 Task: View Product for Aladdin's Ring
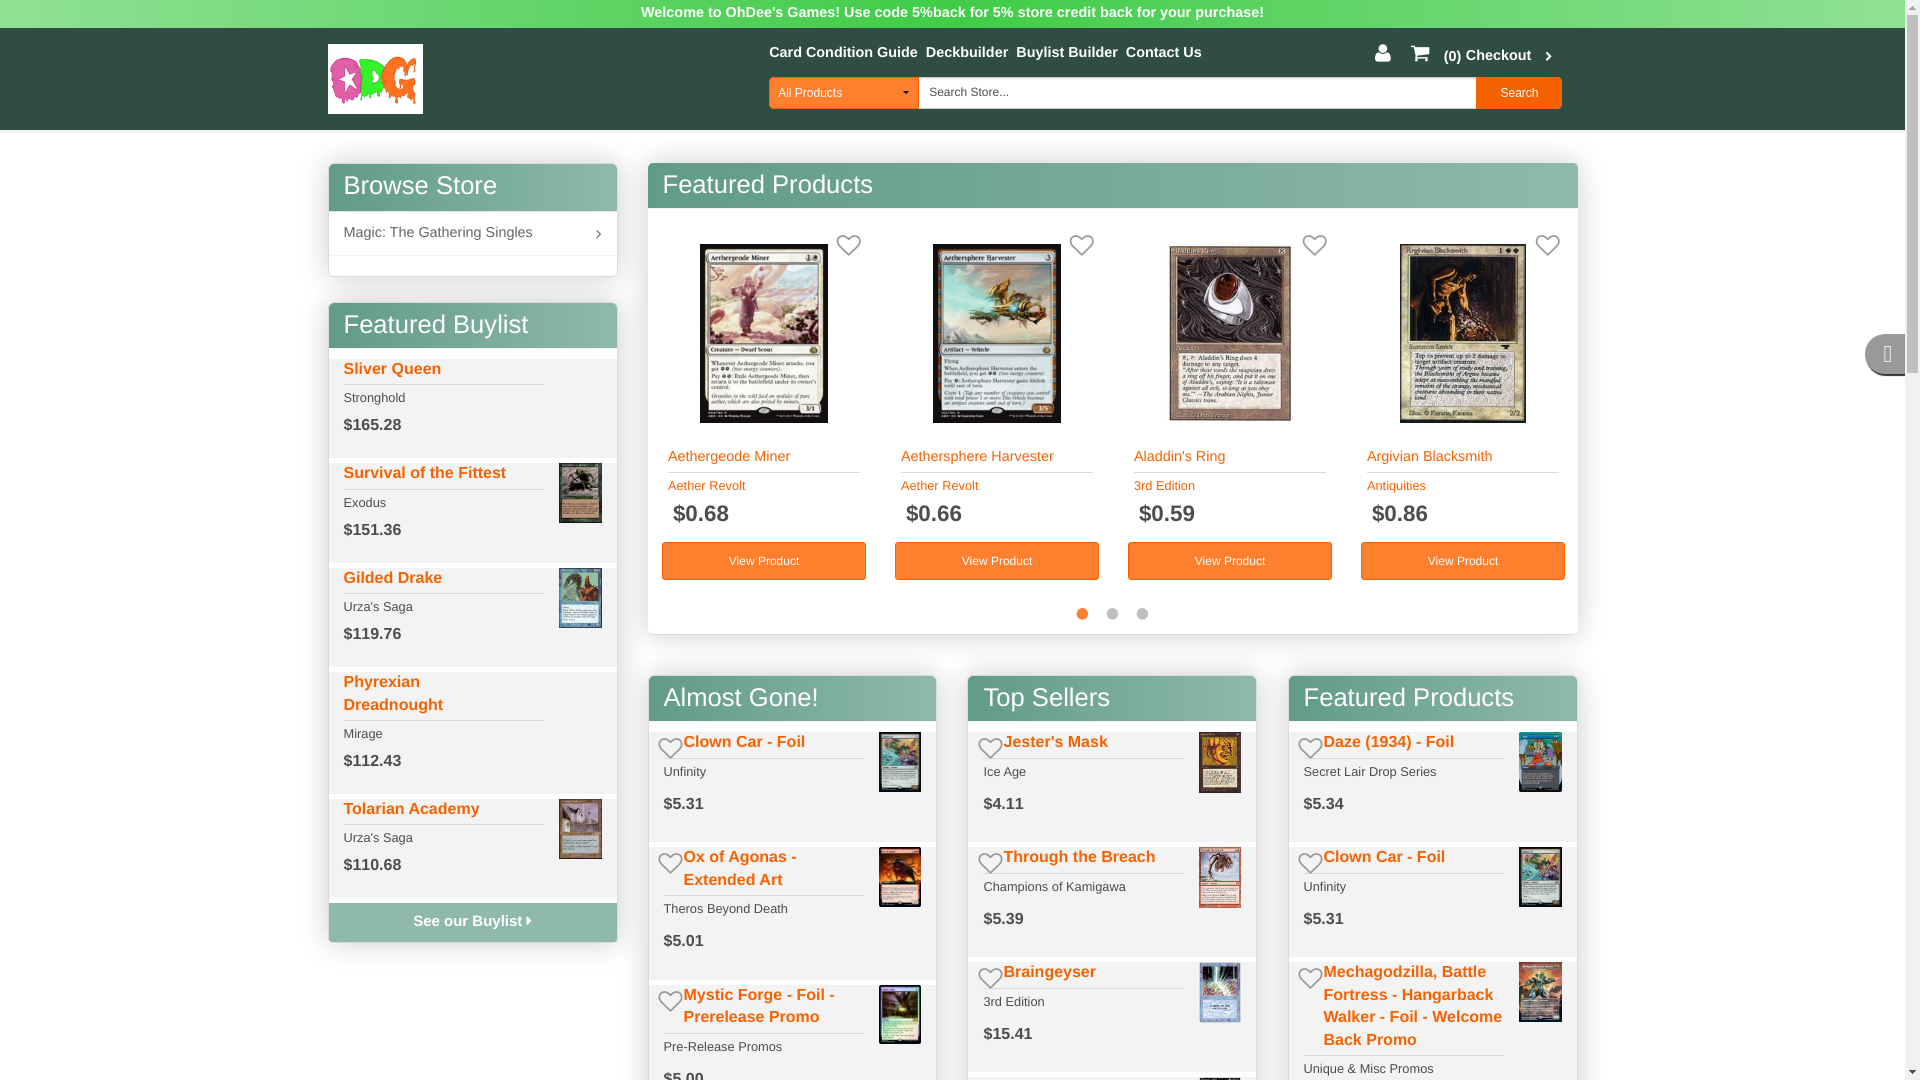[1230, 561]
